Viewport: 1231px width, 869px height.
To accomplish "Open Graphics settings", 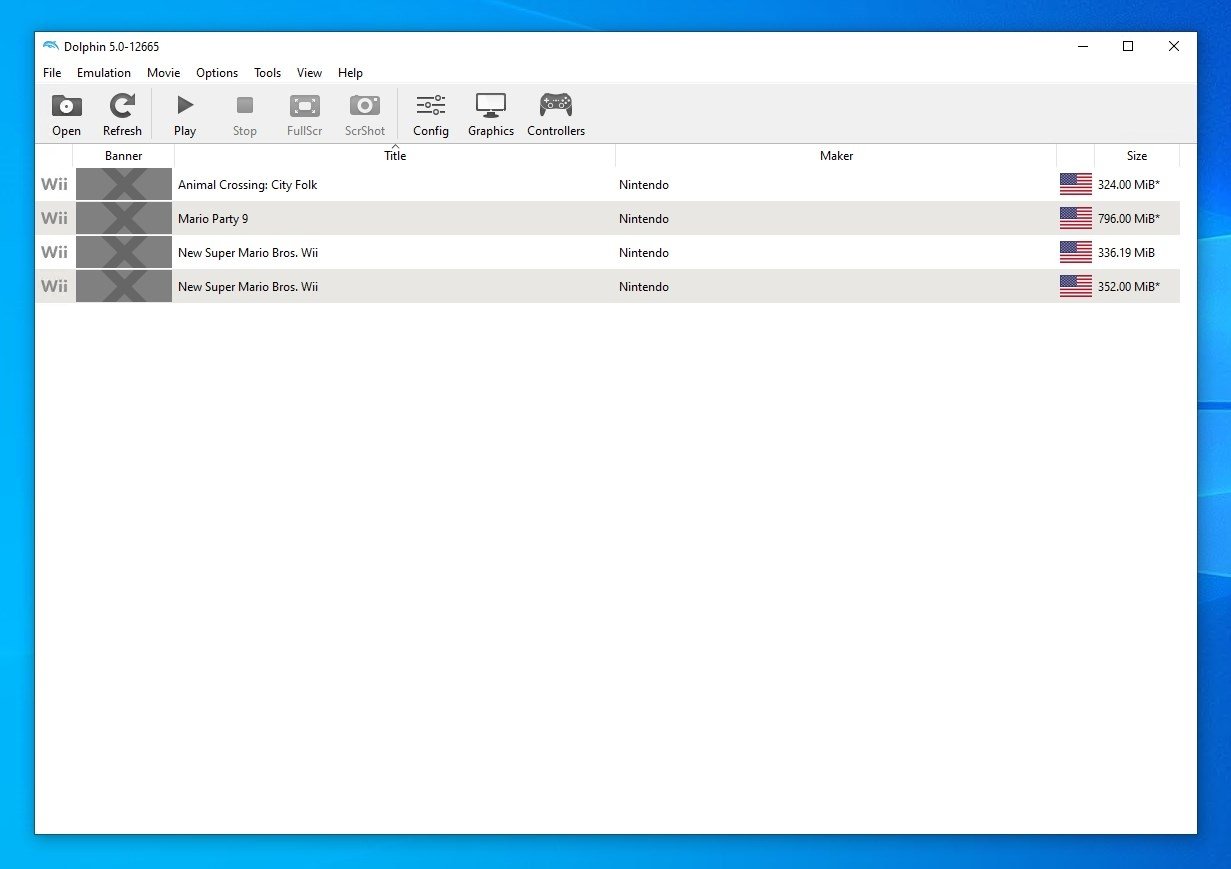I will click(491, 115).
